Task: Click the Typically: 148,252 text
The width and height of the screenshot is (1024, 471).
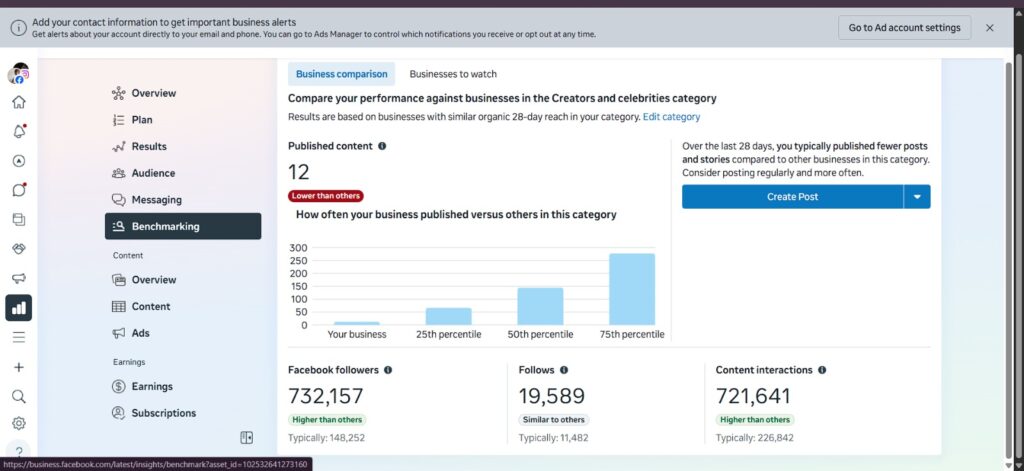Action: coord(327,438)
